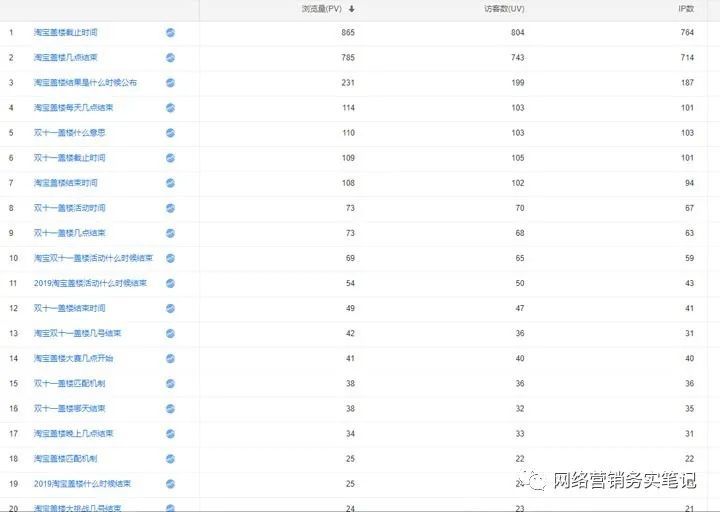Open the keyword link 双十一盖楼什么意思
The width and height of the screenshot is (720, 512).
point(69,133)
